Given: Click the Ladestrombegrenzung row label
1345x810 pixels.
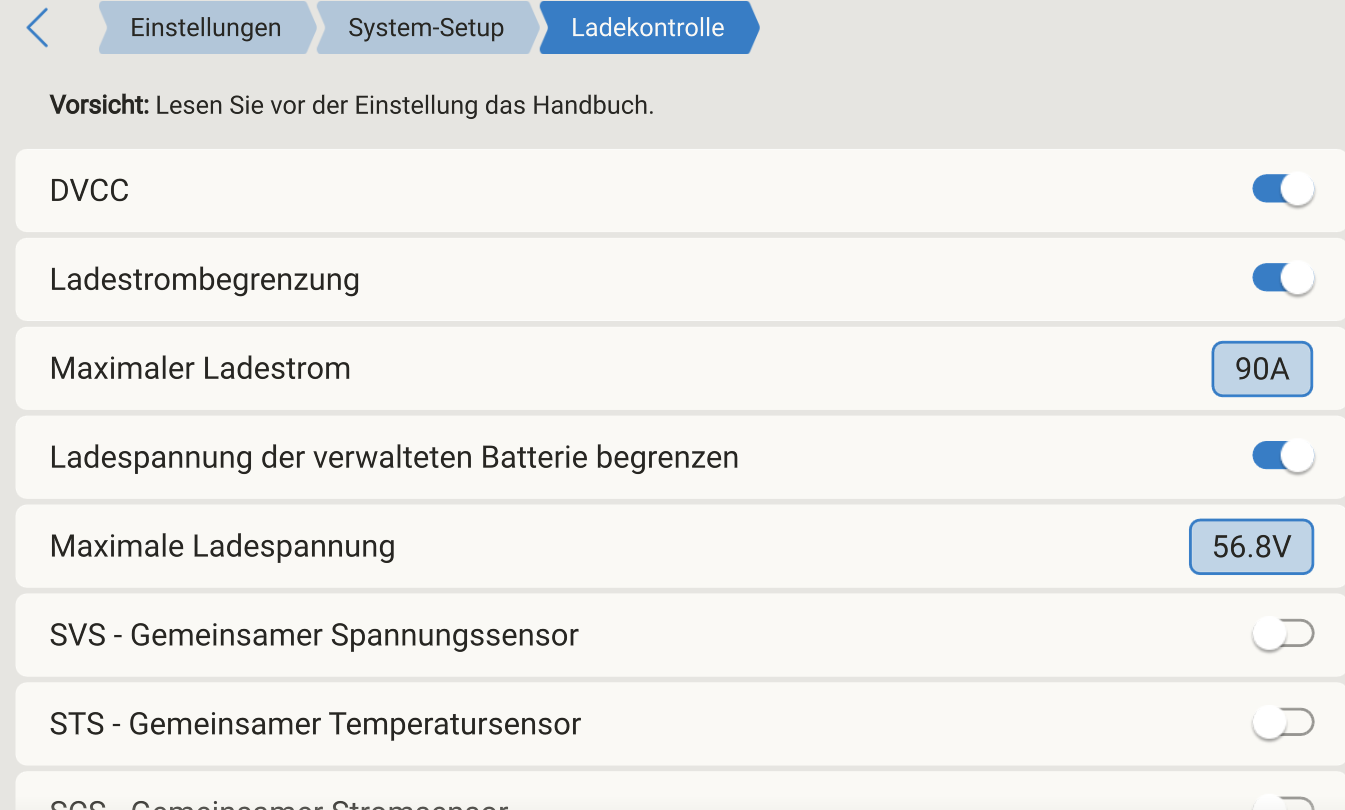Looking at the screenshot, I should 205,279.
